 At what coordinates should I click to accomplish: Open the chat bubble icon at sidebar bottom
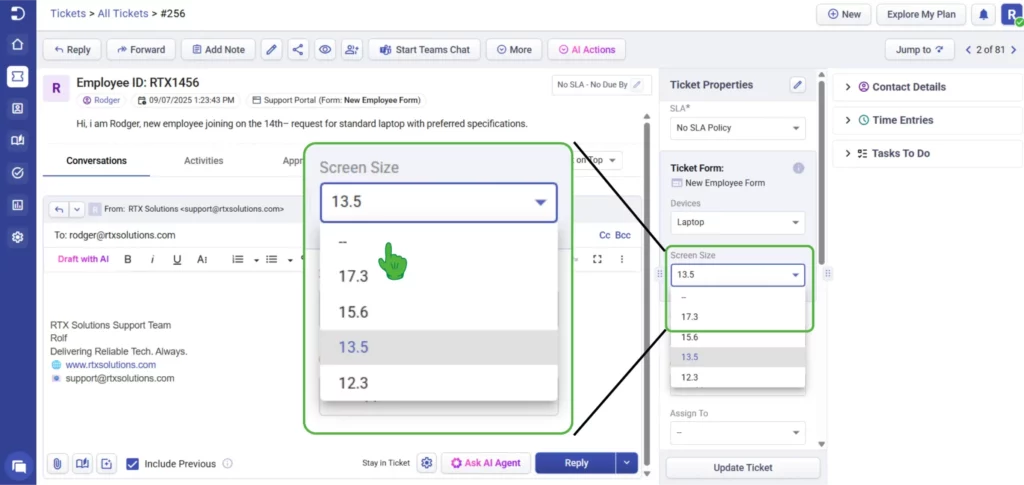click(x=19, y=466)
